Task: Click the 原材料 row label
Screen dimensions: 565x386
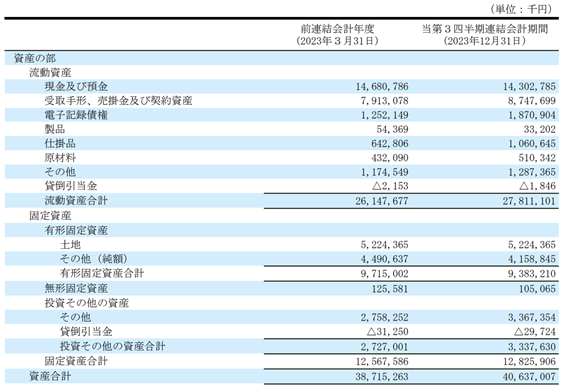Action: 60,157
